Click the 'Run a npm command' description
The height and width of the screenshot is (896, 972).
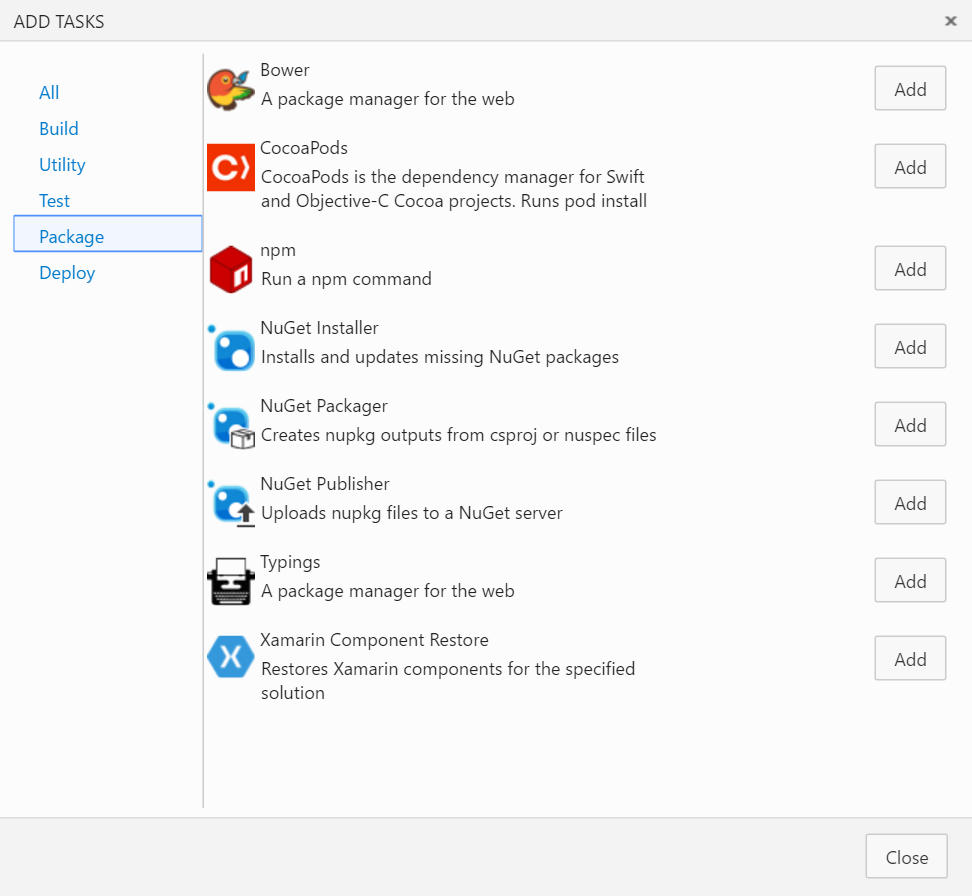click(x=346, y=279)
